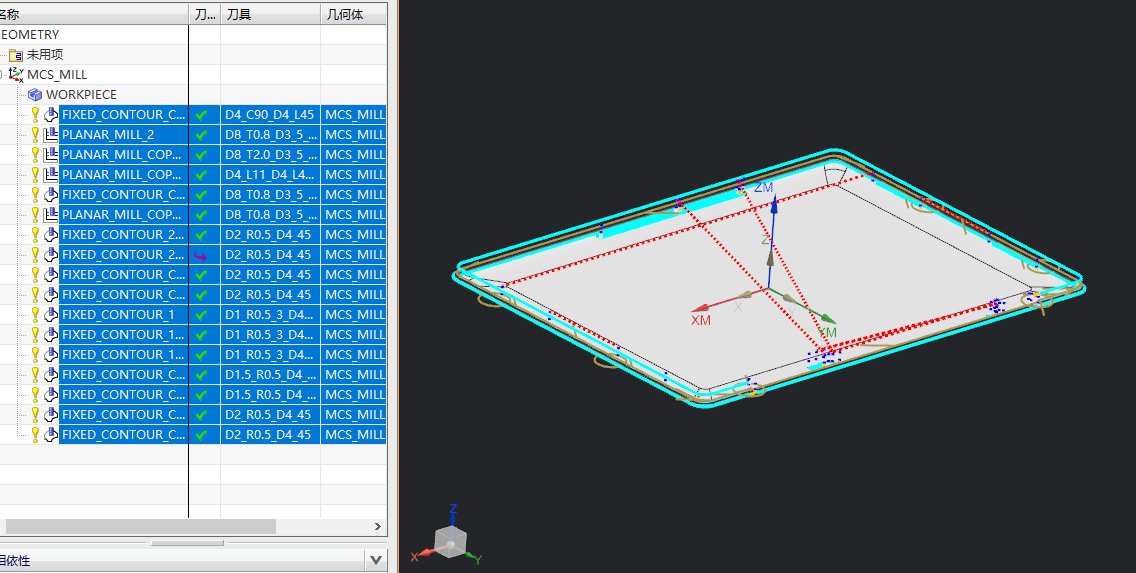The height and width of the screenshot is (573, 1136).
Task: Select the PLANAR_MILL_COP operation using tool D4_L11_D4_L4
Action: coord(122,175)
